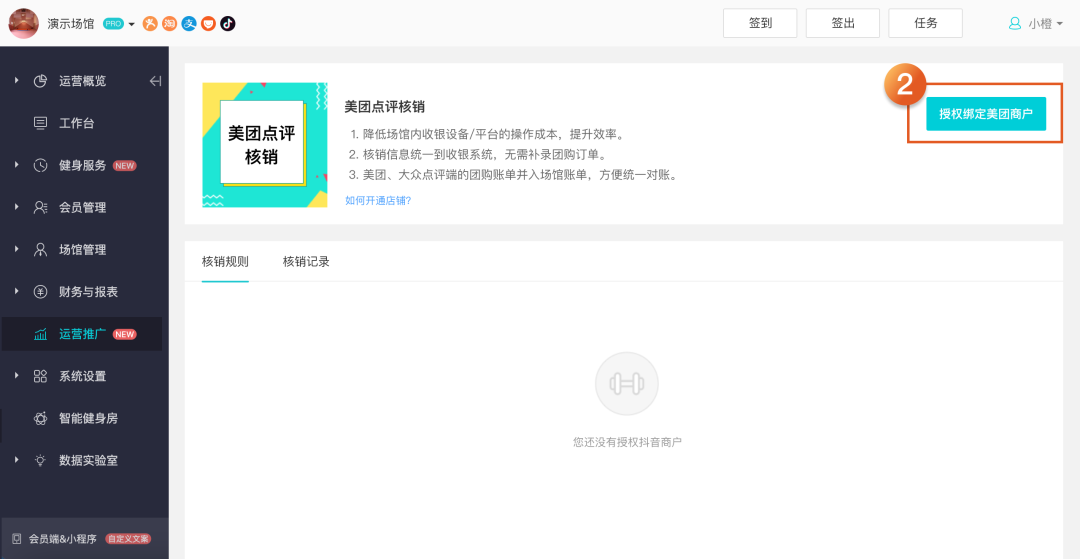This screenshot has width=1080, height=559.
Task: Open the 如何开通店铺? help link
Action: click(x=378, y=200)
